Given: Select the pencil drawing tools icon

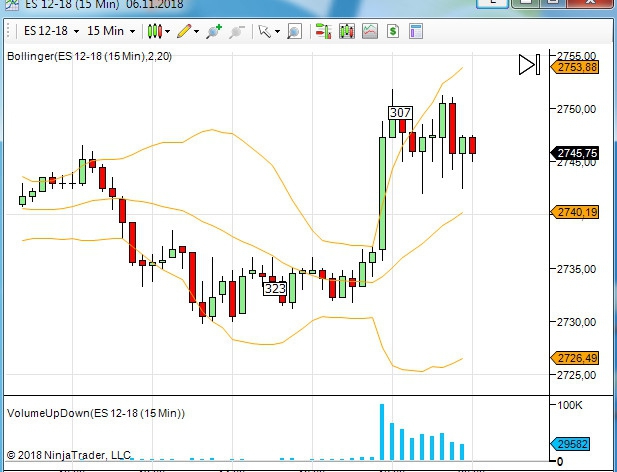Looking at the screenshot, I should click(184, 31).
